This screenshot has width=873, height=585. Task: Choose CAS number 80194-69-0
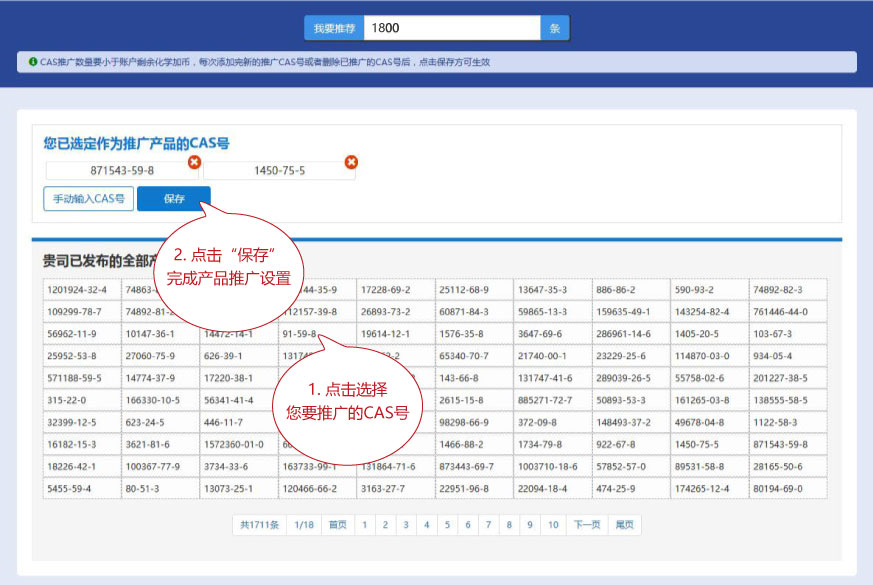[788, 489]
